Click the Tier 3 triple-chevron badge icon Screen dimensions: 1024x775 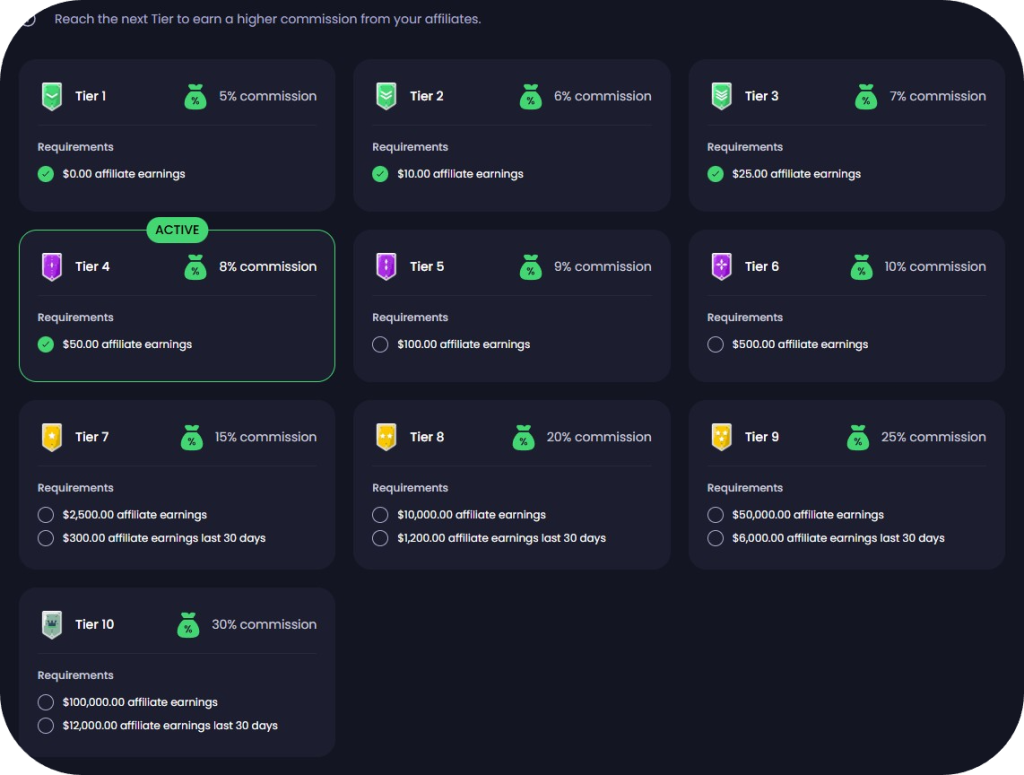coord(721,97)
